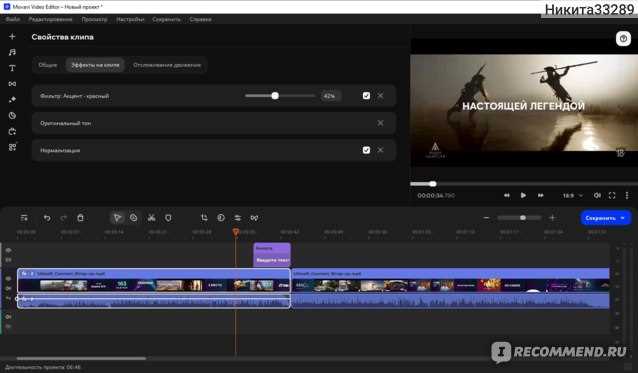638x373 pixels.
Task: Toggle the linked audio track icon
Action: pyautogui.click(x=8, y=298)
